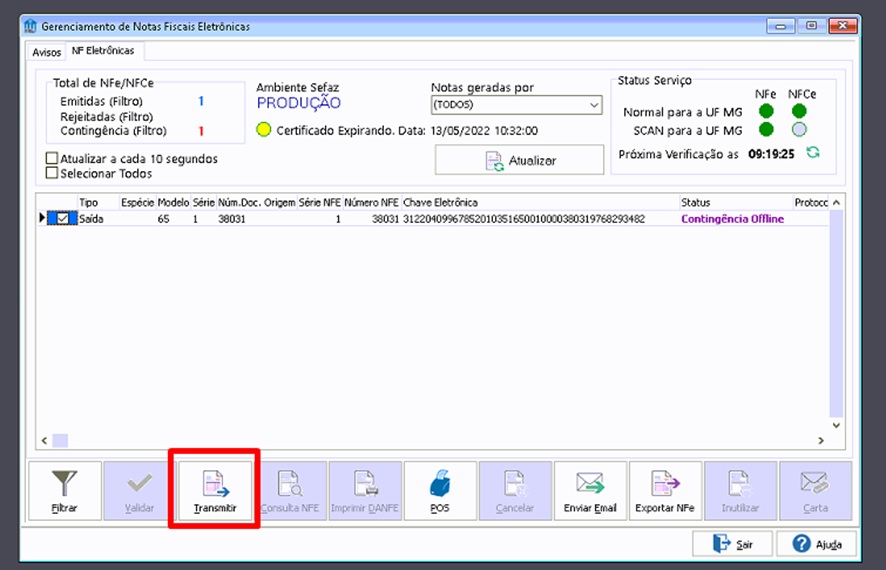This screenshot has height=570, width=886.
Task: Click the Atualizar button
Action: pyautogui.click(x=519, y=160)
